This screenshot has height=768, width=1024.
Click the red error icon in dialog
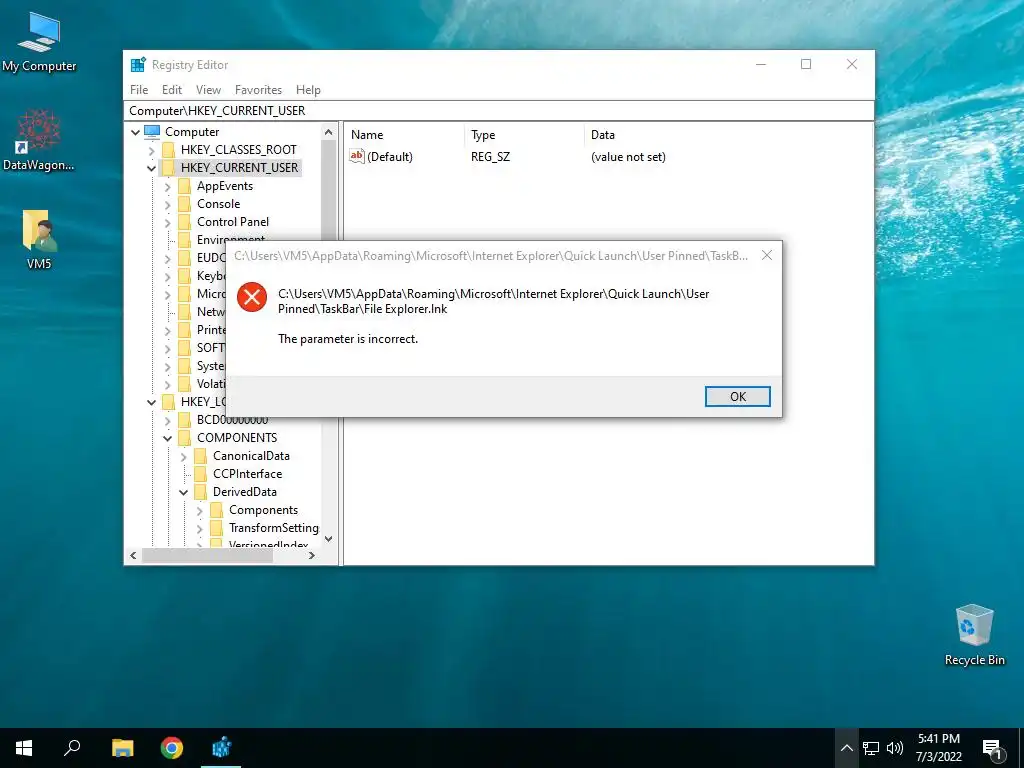click(x=251, y=297)
